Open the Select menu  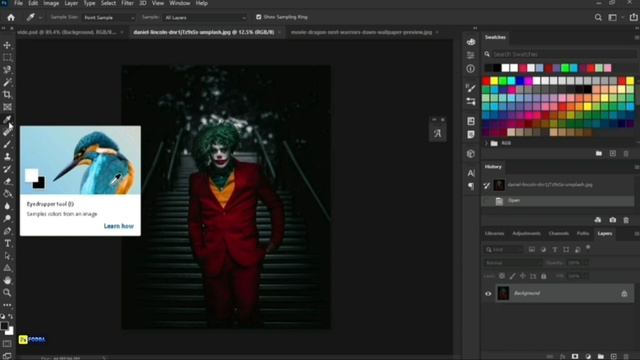(x=108, y=3)
